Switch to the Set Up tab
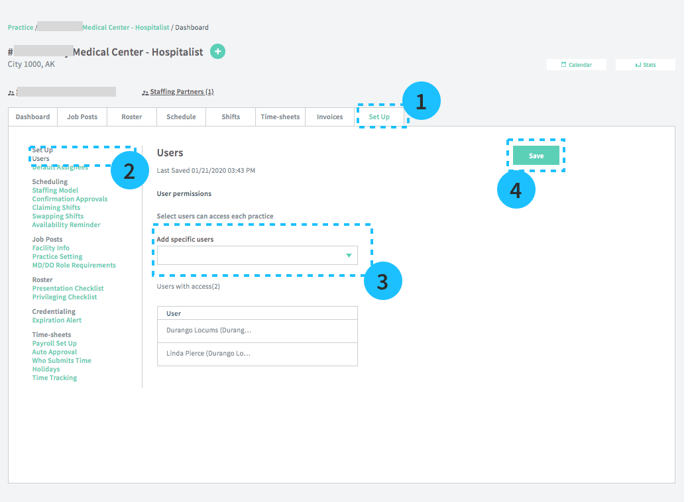The width and height of the screenshot is (688, 502). click(x=379, y=117)
